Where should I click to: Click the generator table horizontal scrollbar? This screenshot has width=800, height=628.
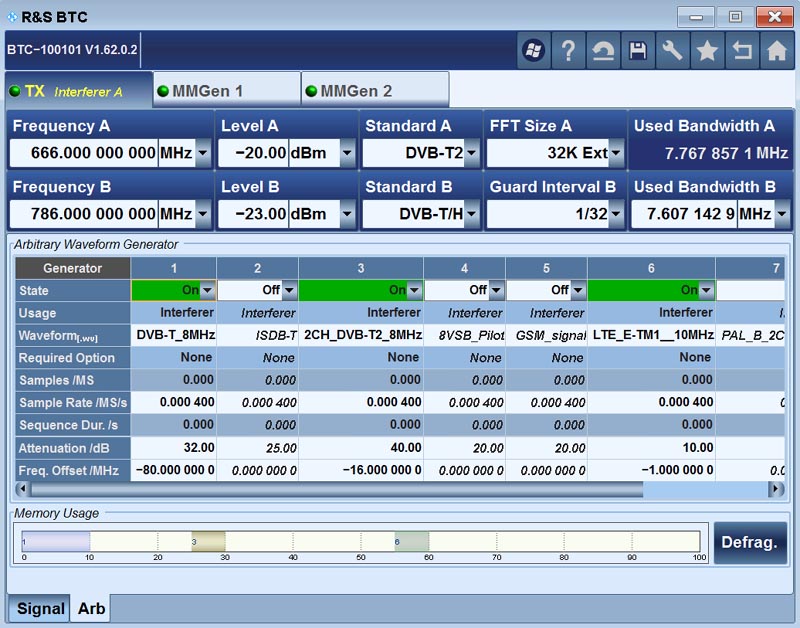click(x=337, y=489)
